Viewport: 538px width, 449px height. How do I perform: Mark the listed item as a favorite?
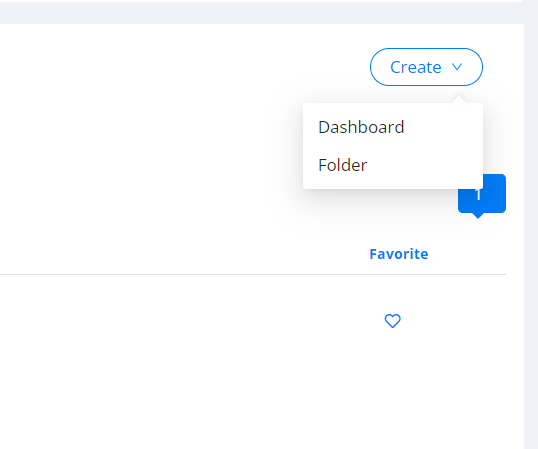[393, 321]
